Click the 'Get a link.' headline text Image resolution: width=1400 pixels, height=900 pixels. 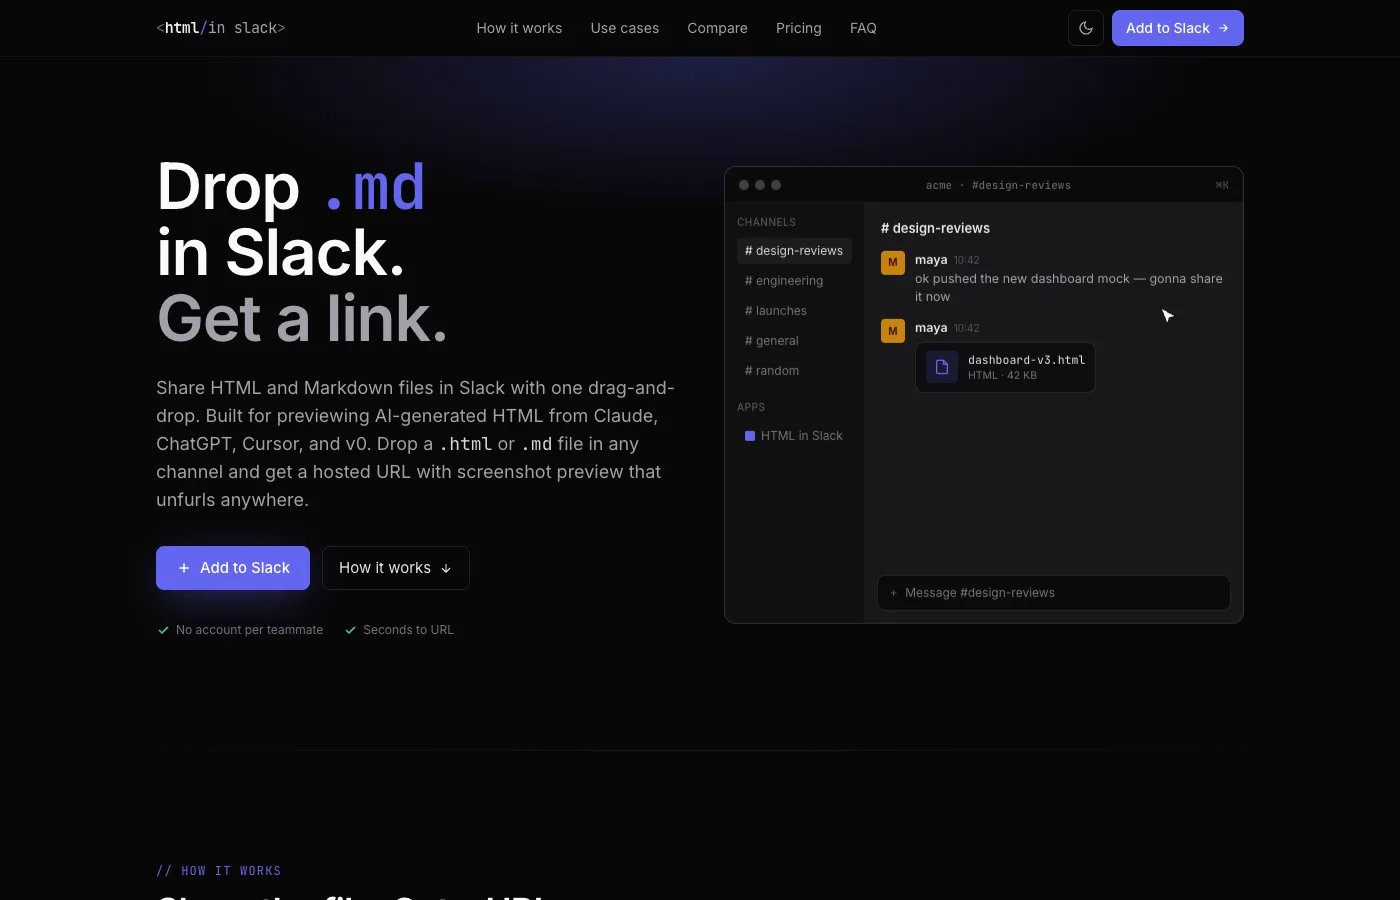[x=302, y=318]
